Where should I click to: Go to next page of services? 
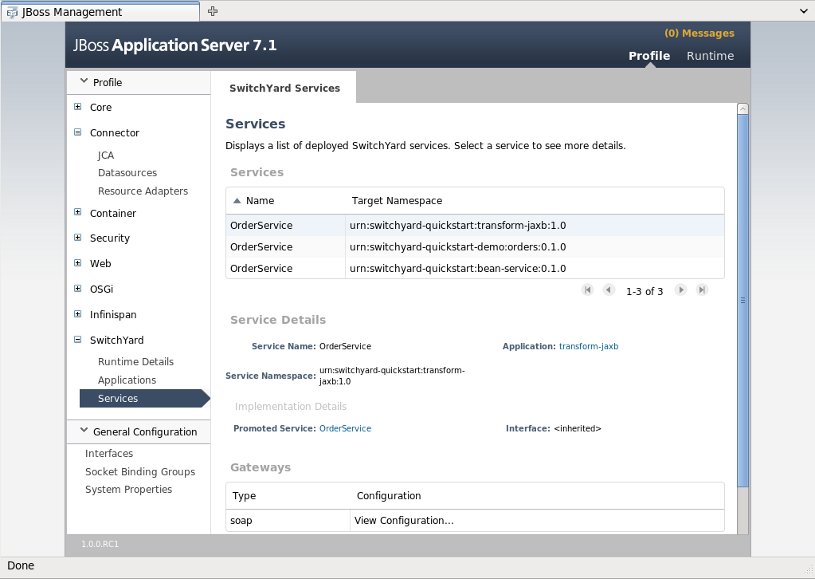point(680,290)
